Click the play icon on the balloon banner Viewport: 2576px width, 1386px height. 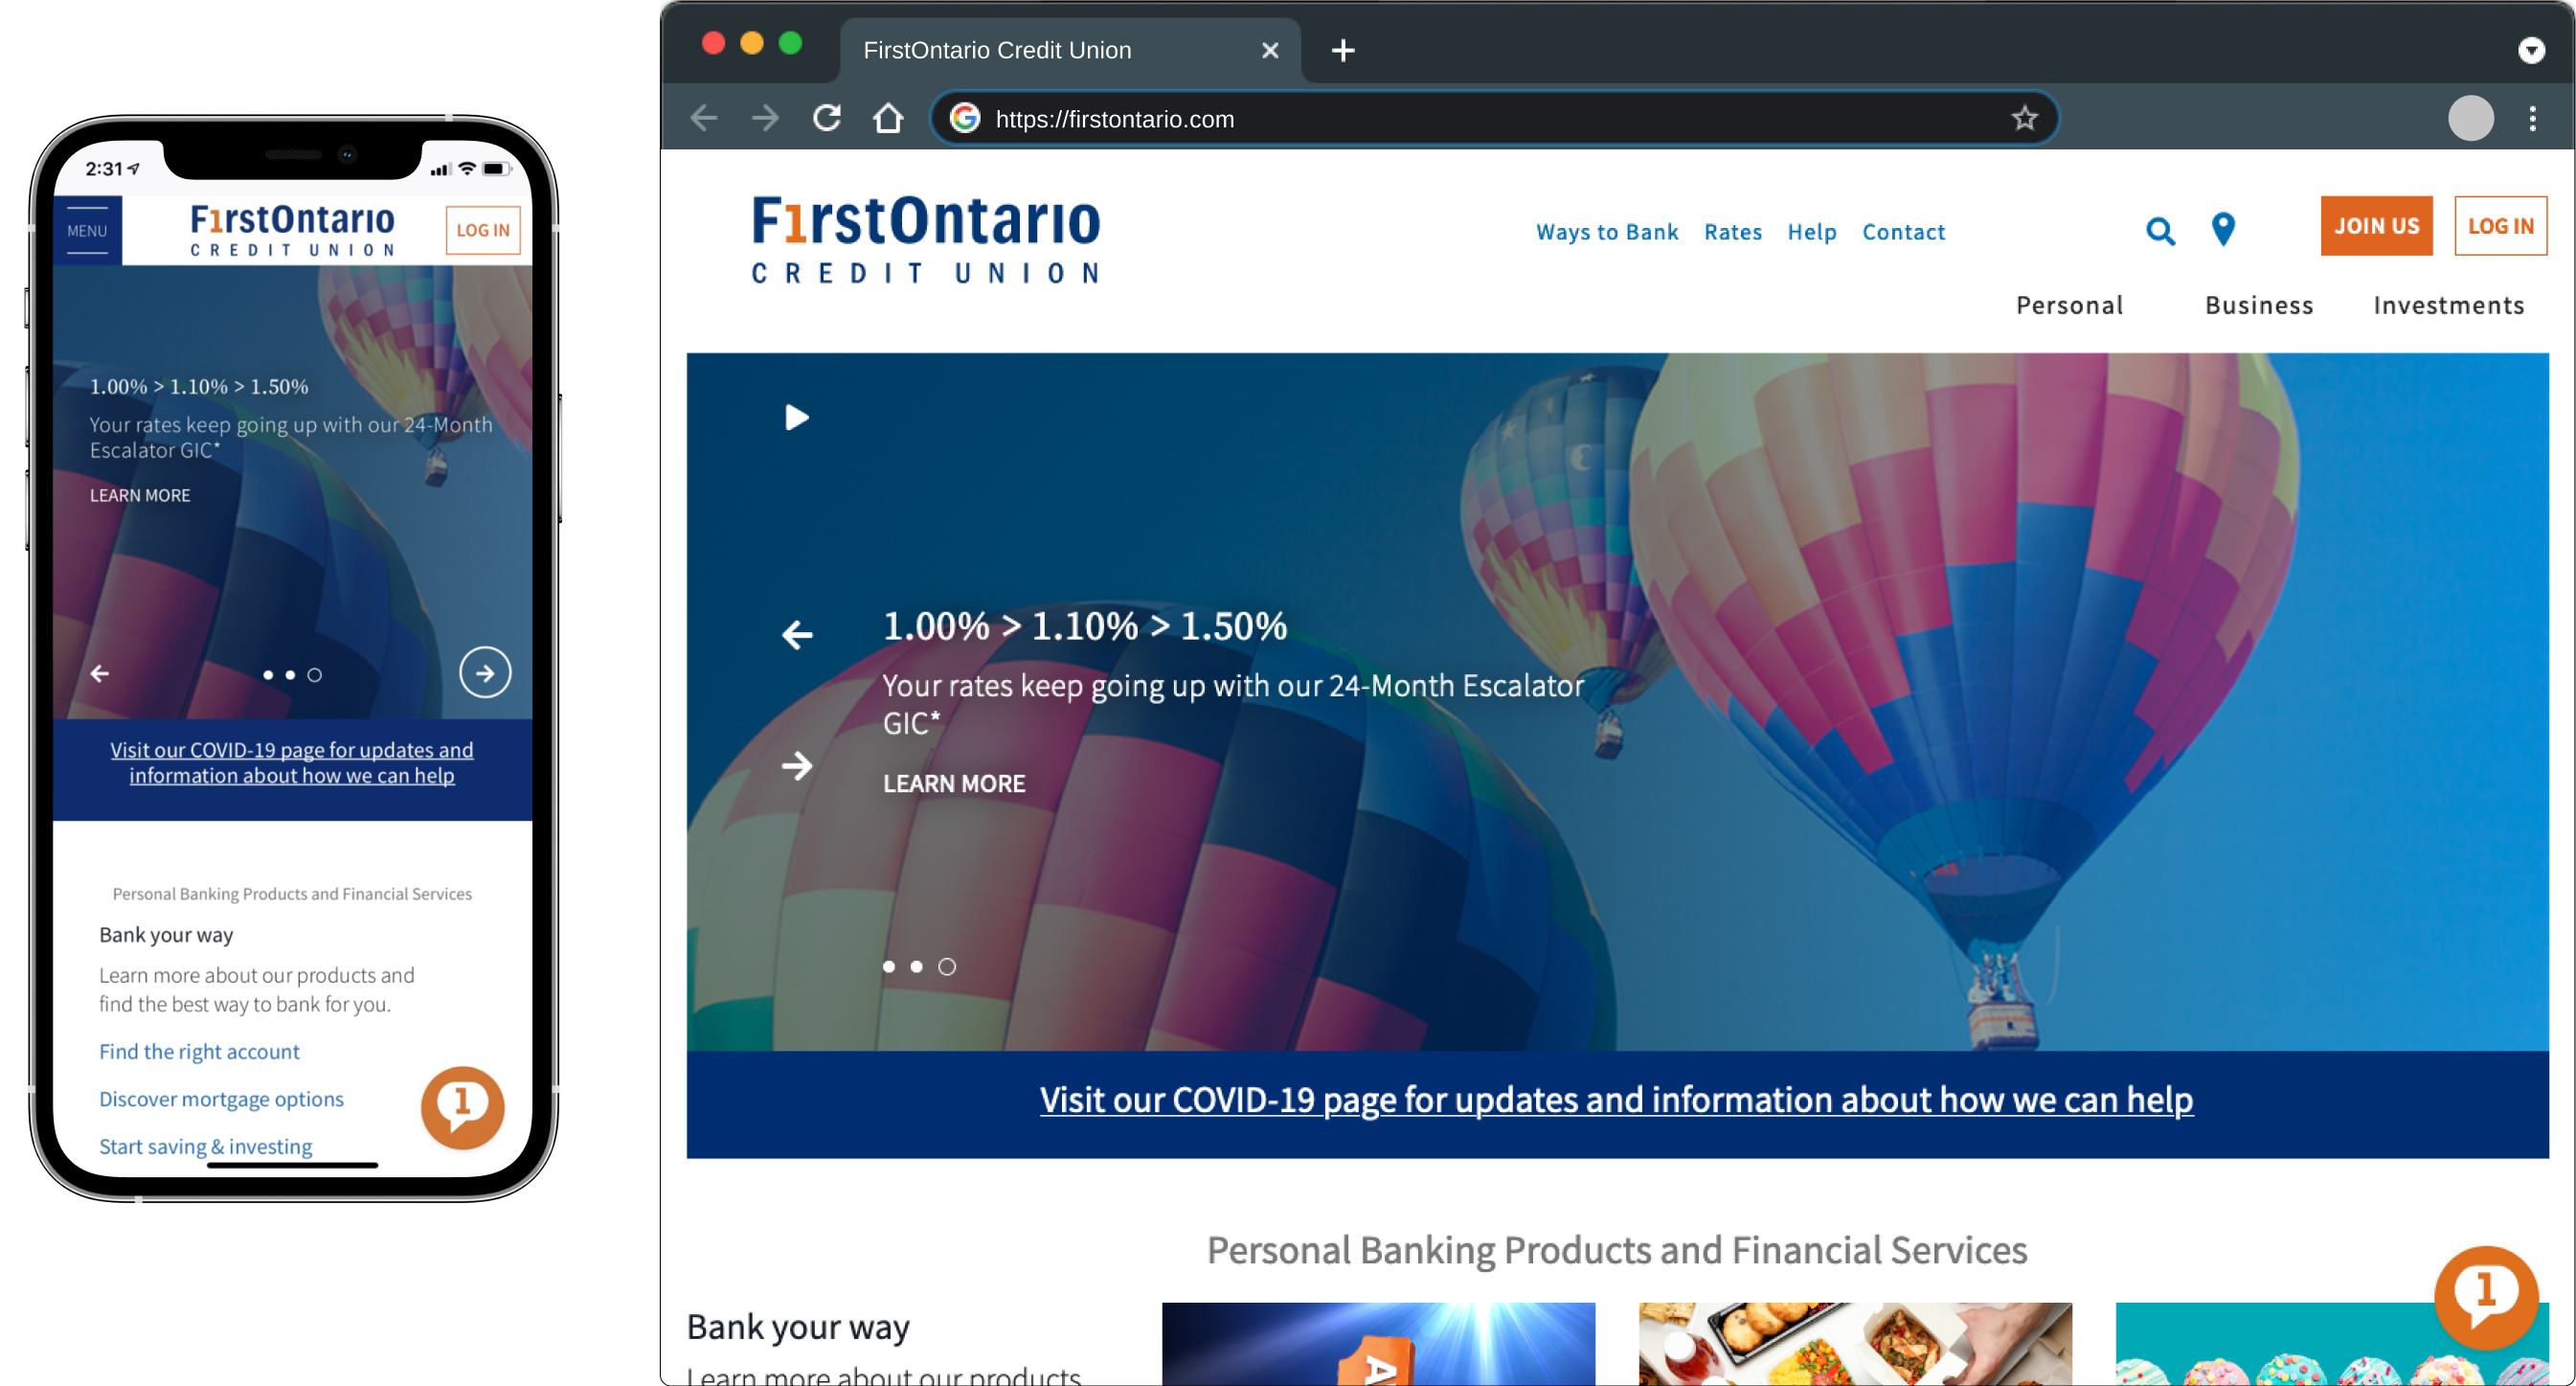point(796,417)
